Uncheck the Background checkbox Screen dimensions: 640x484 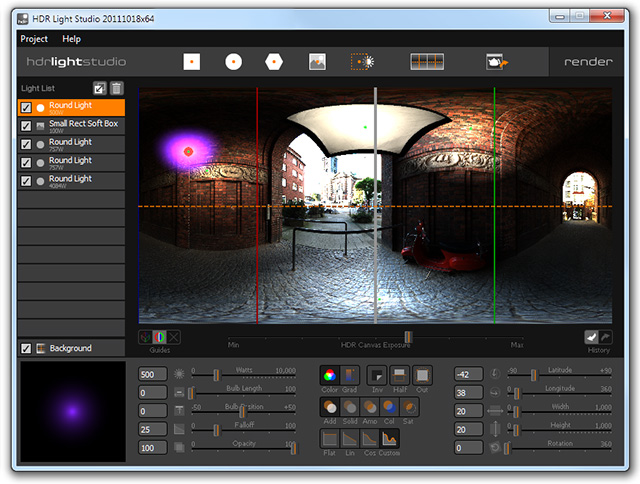coord(26,349)
